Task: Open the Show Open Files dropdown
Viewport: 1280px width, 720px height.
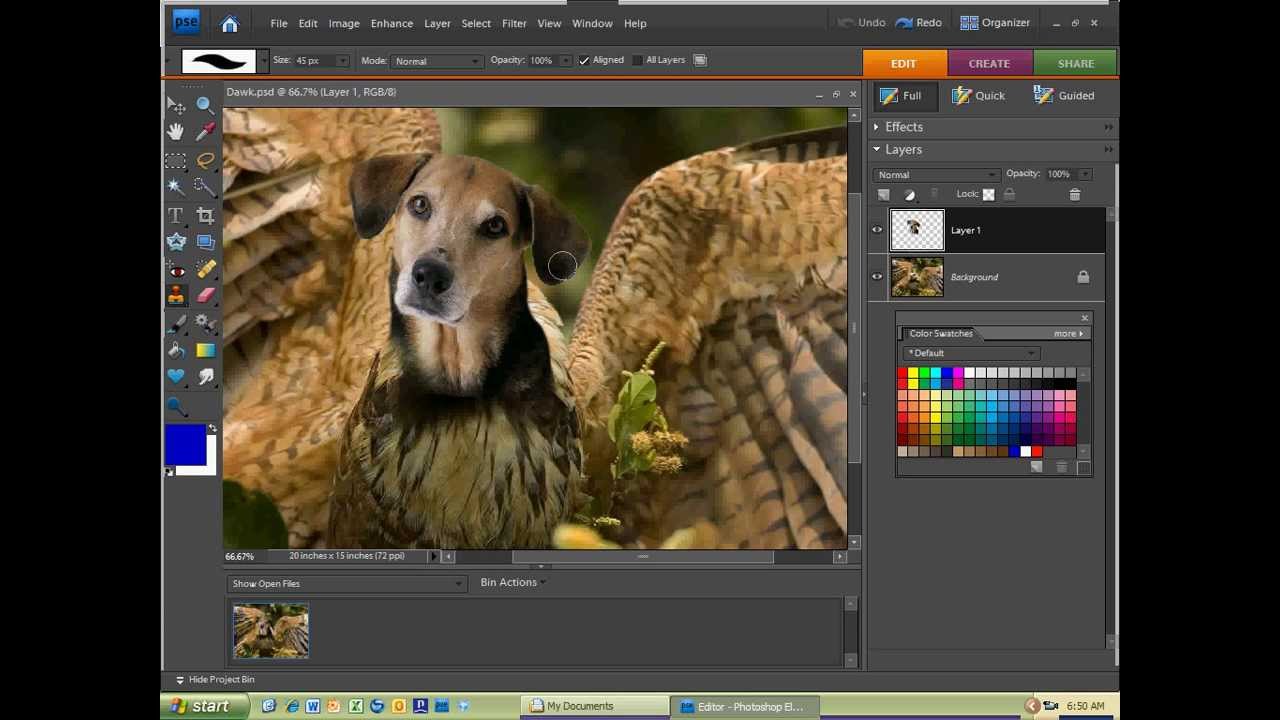Action: (347, 584)
